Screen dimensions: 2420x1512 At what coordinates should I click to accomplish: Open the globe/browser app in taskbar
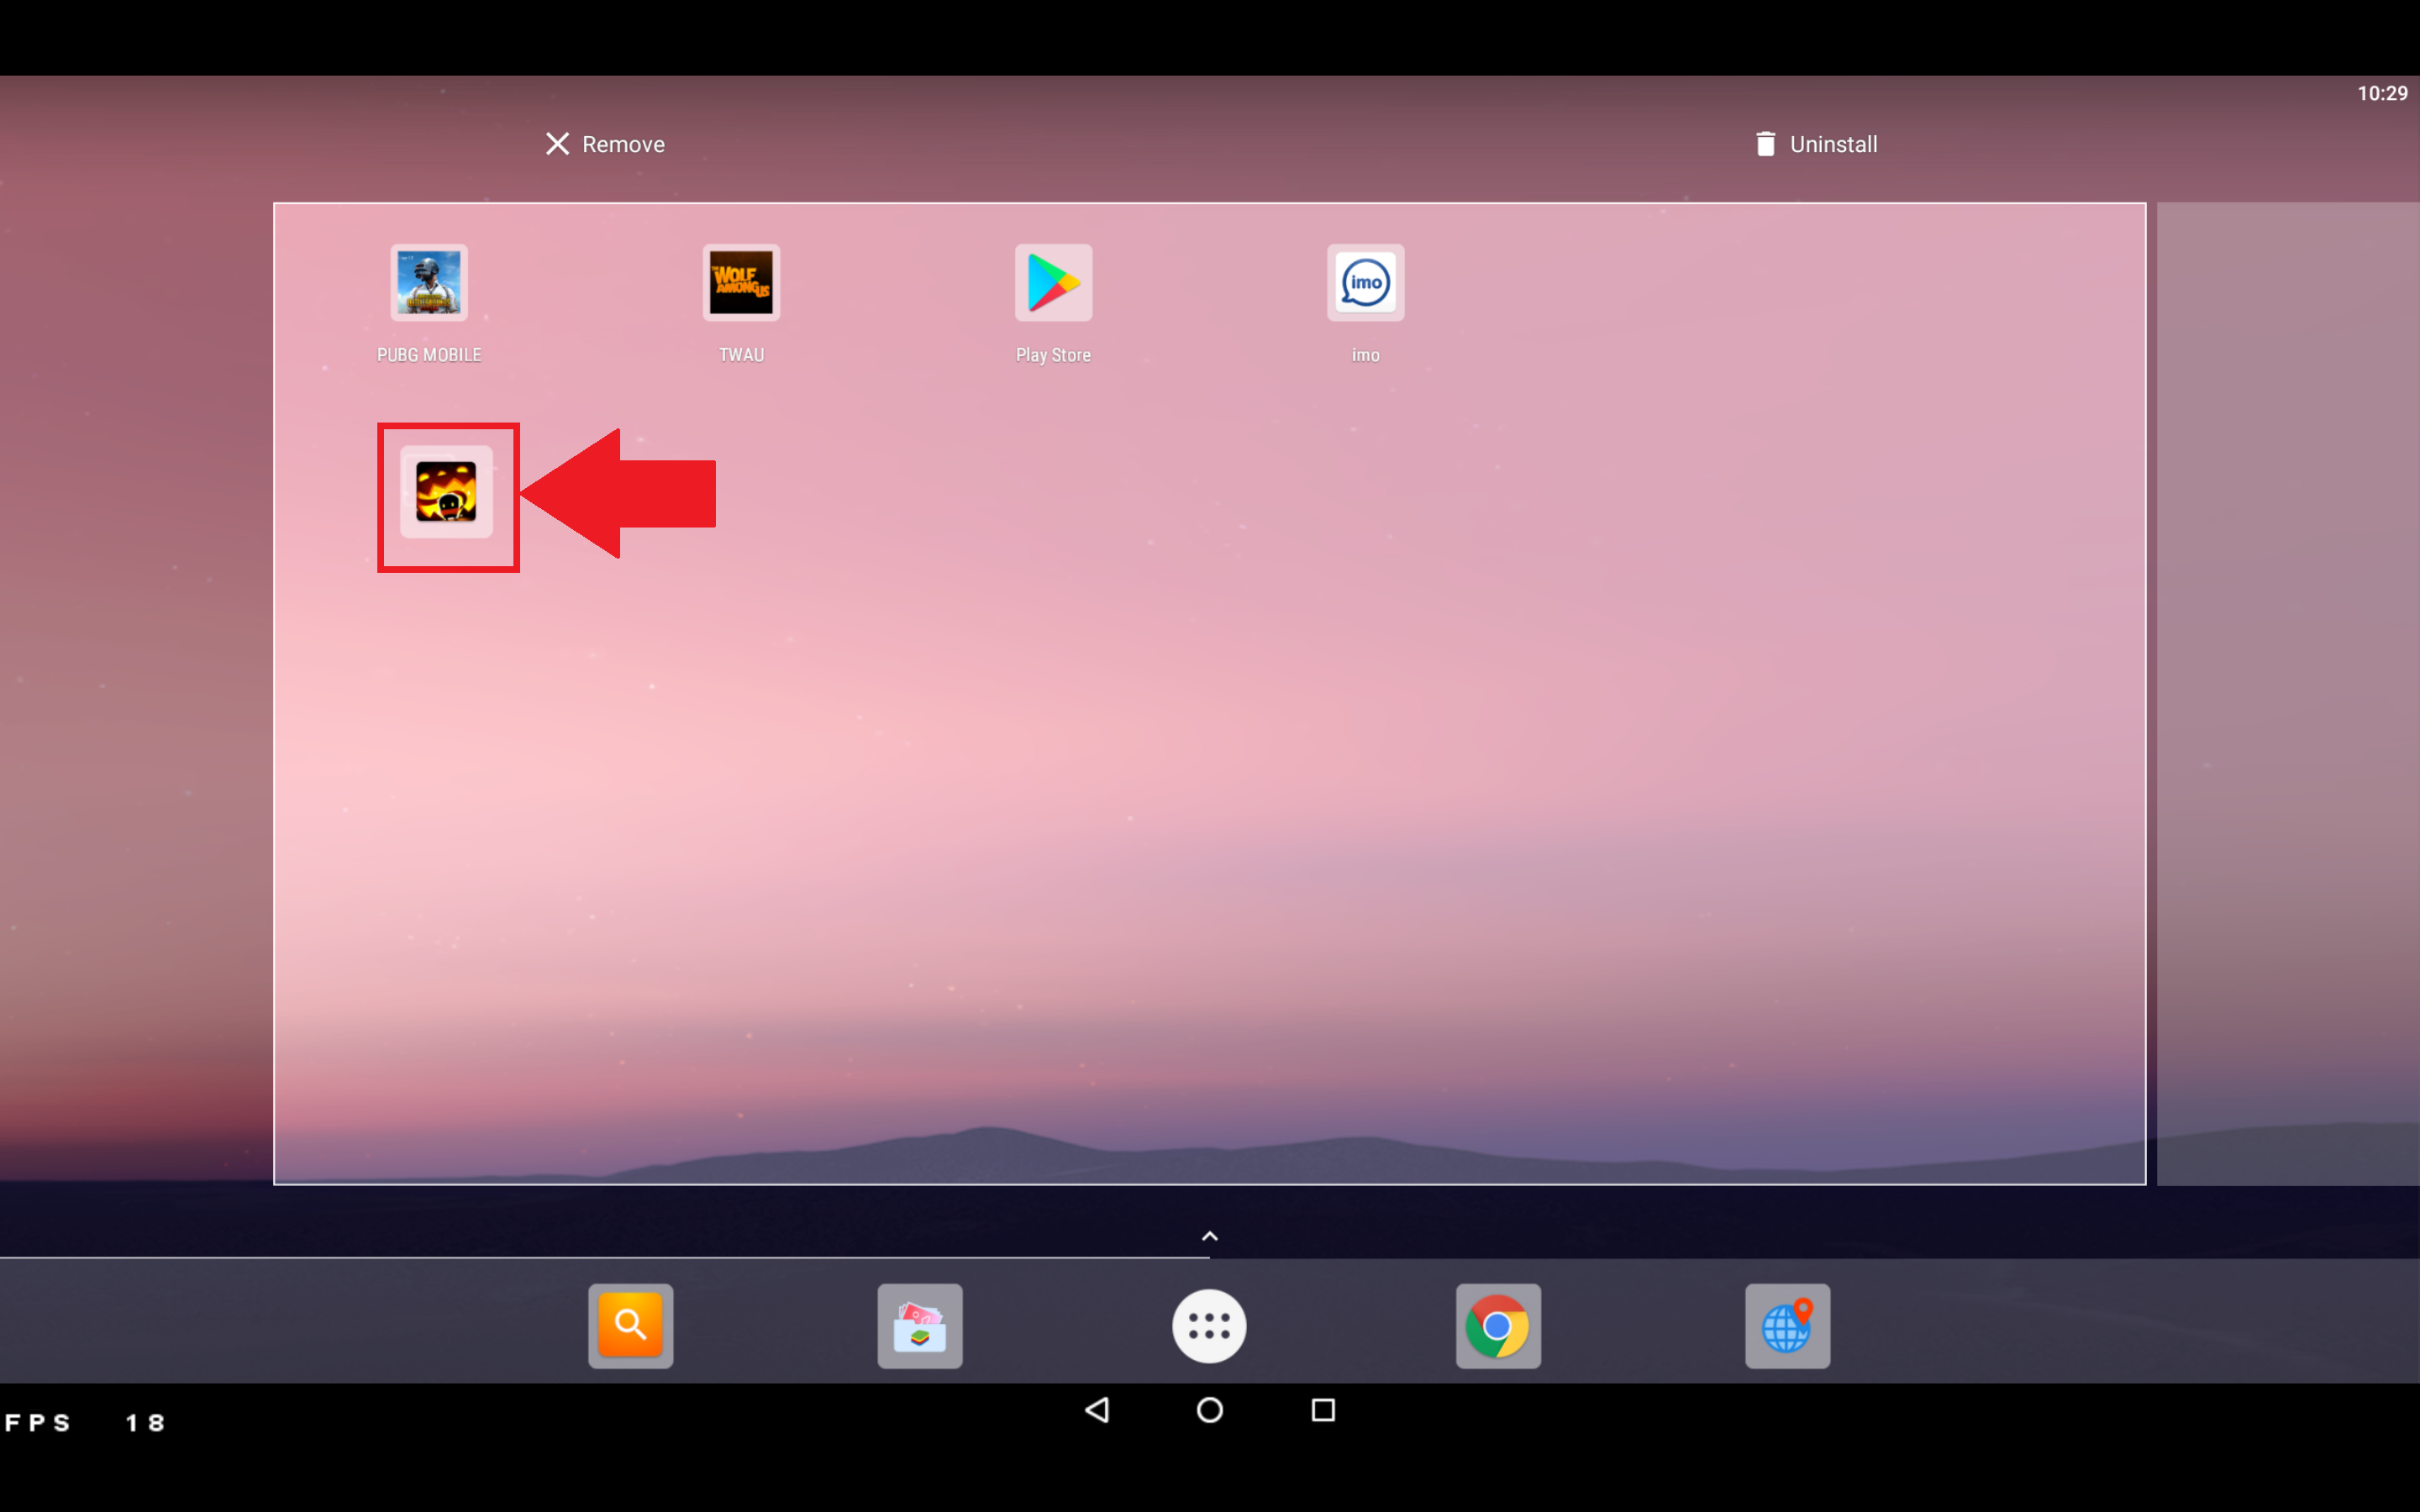pyautogui.click(x=1787, y=1326)
